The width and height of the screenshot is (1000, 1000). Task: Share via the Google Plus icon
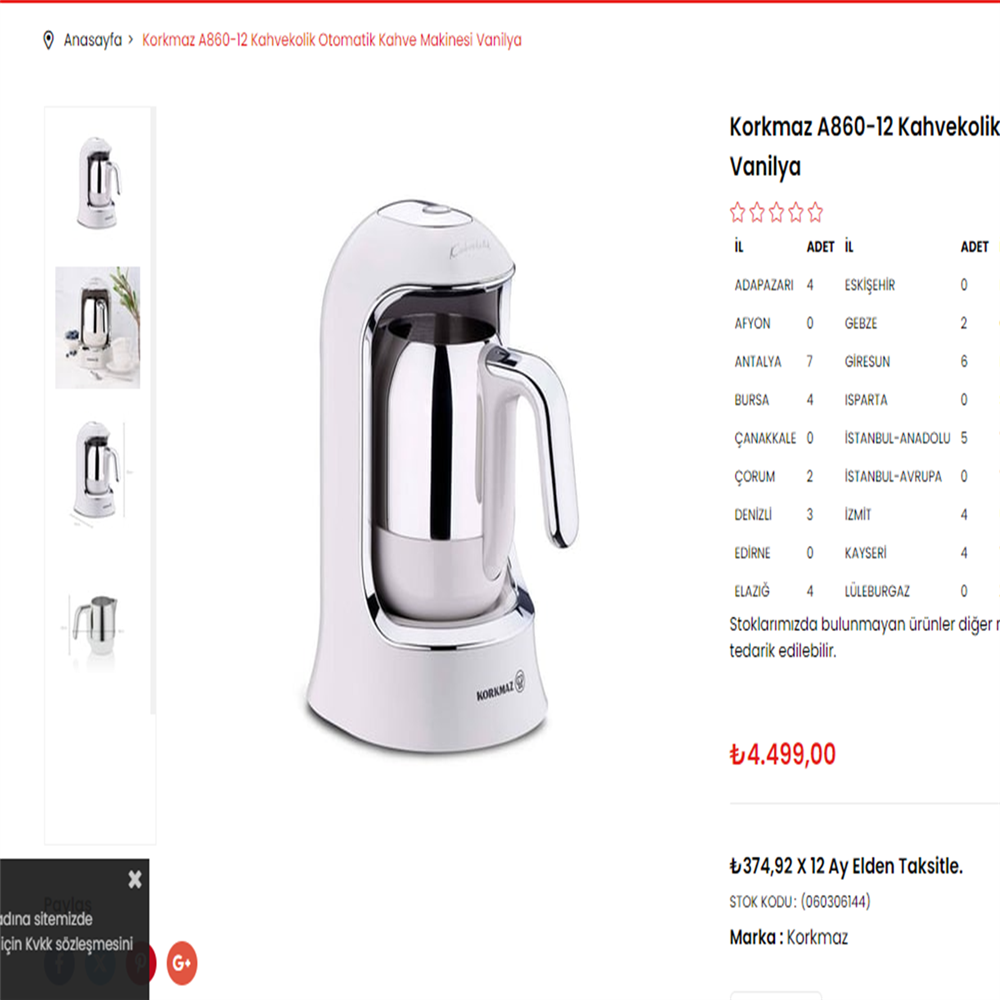pos(182,962)
